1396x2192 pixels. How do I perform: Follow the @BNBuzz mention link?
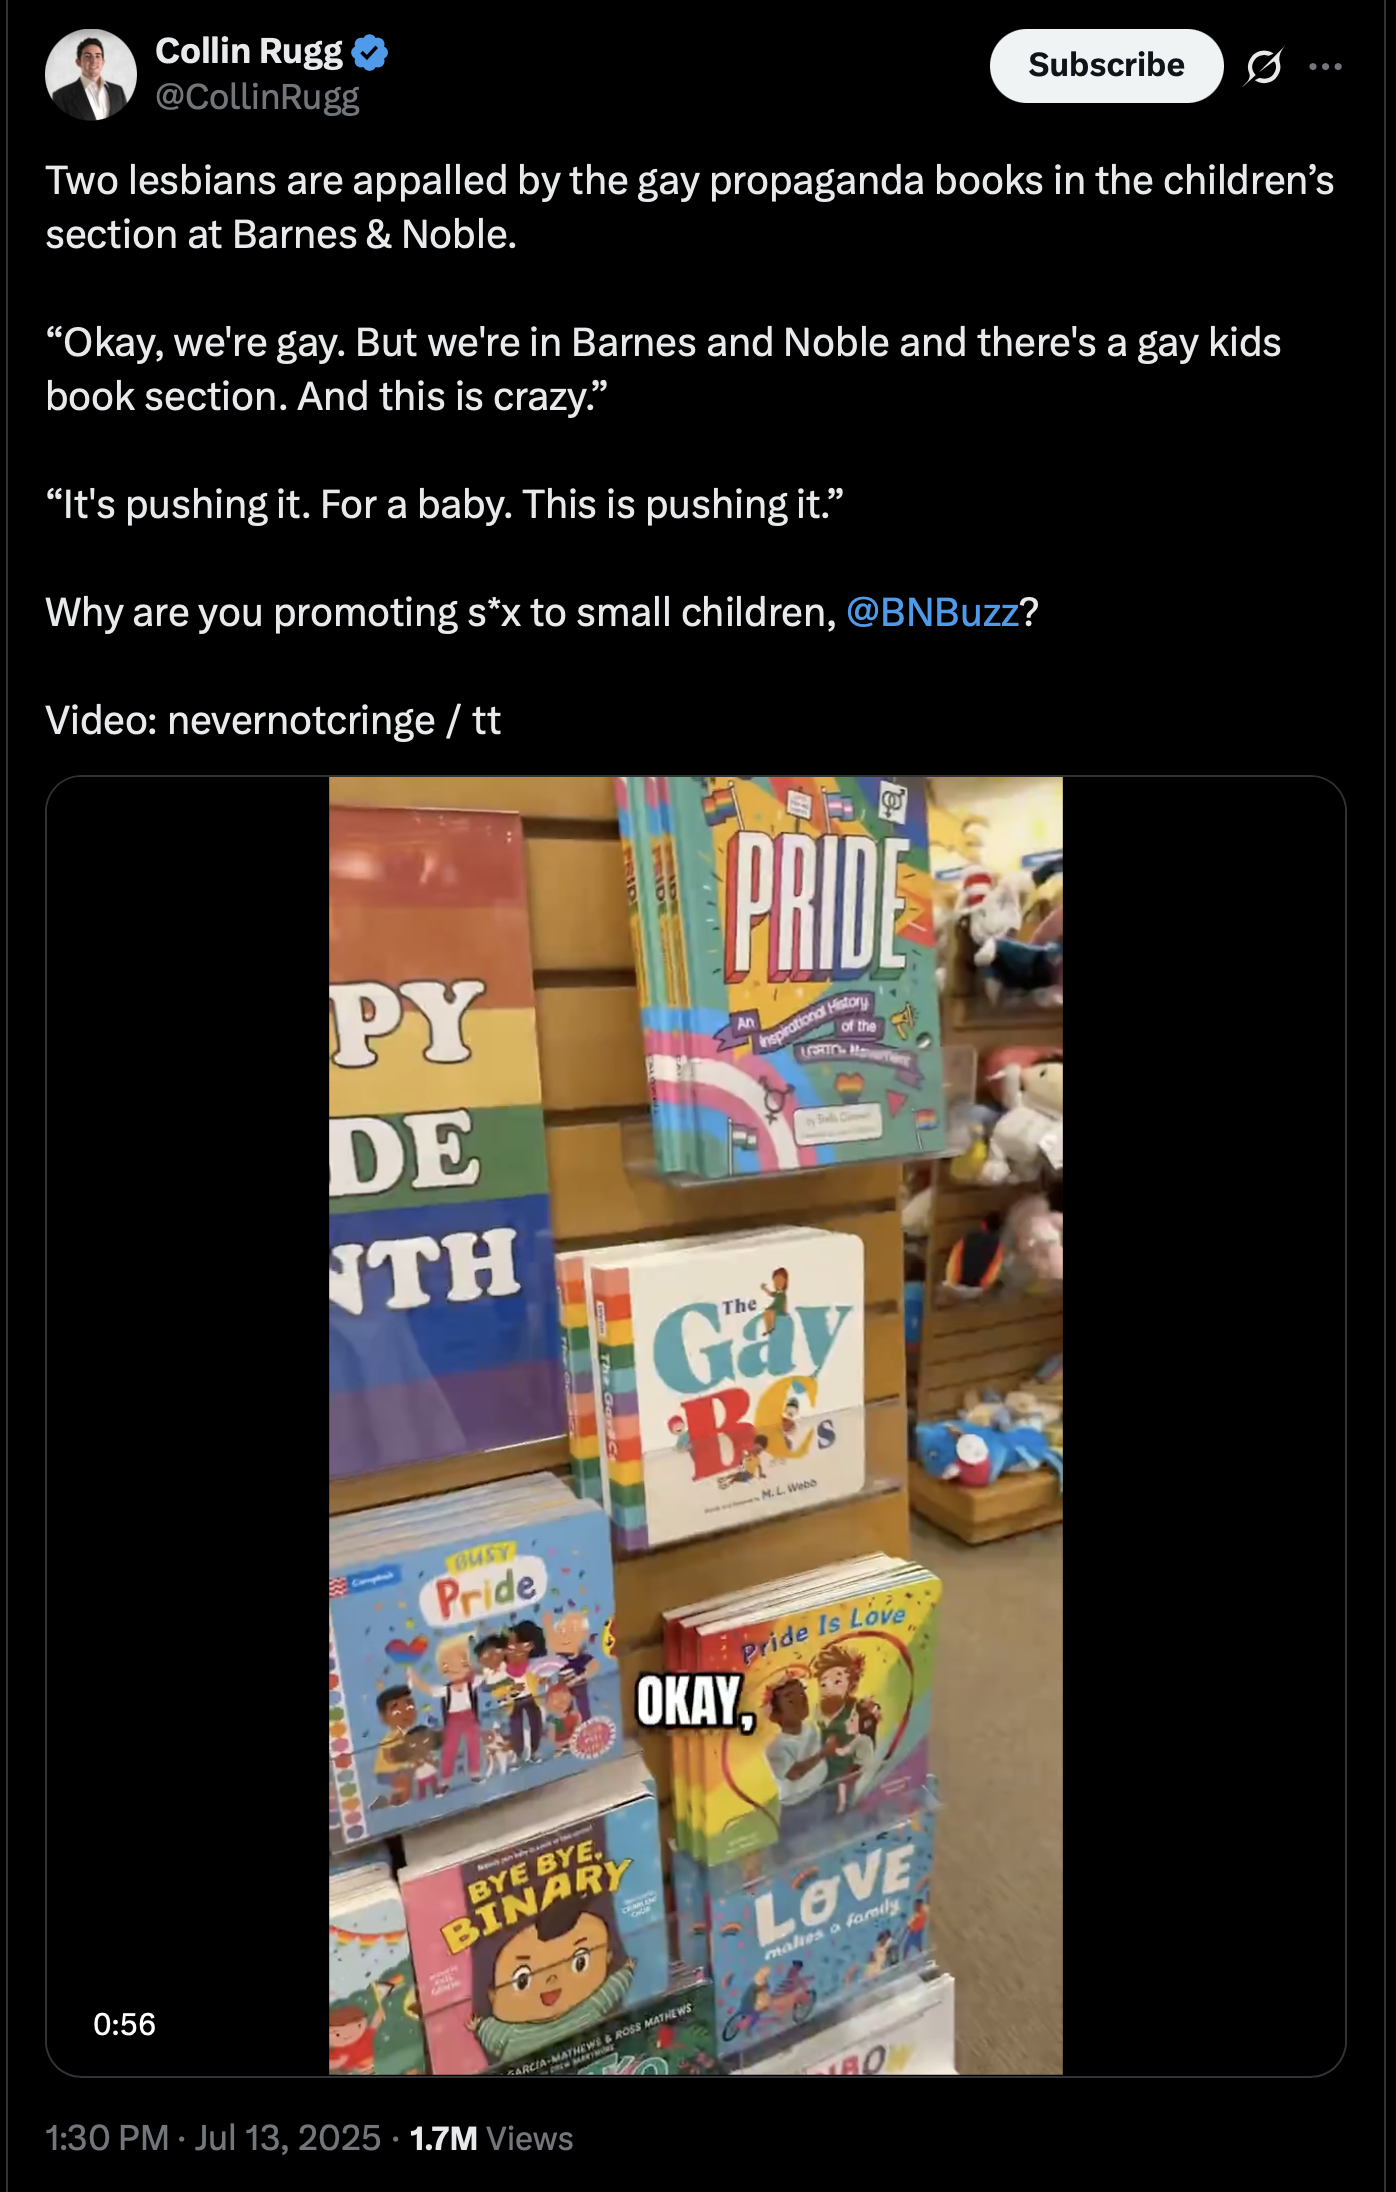point(932,612)
